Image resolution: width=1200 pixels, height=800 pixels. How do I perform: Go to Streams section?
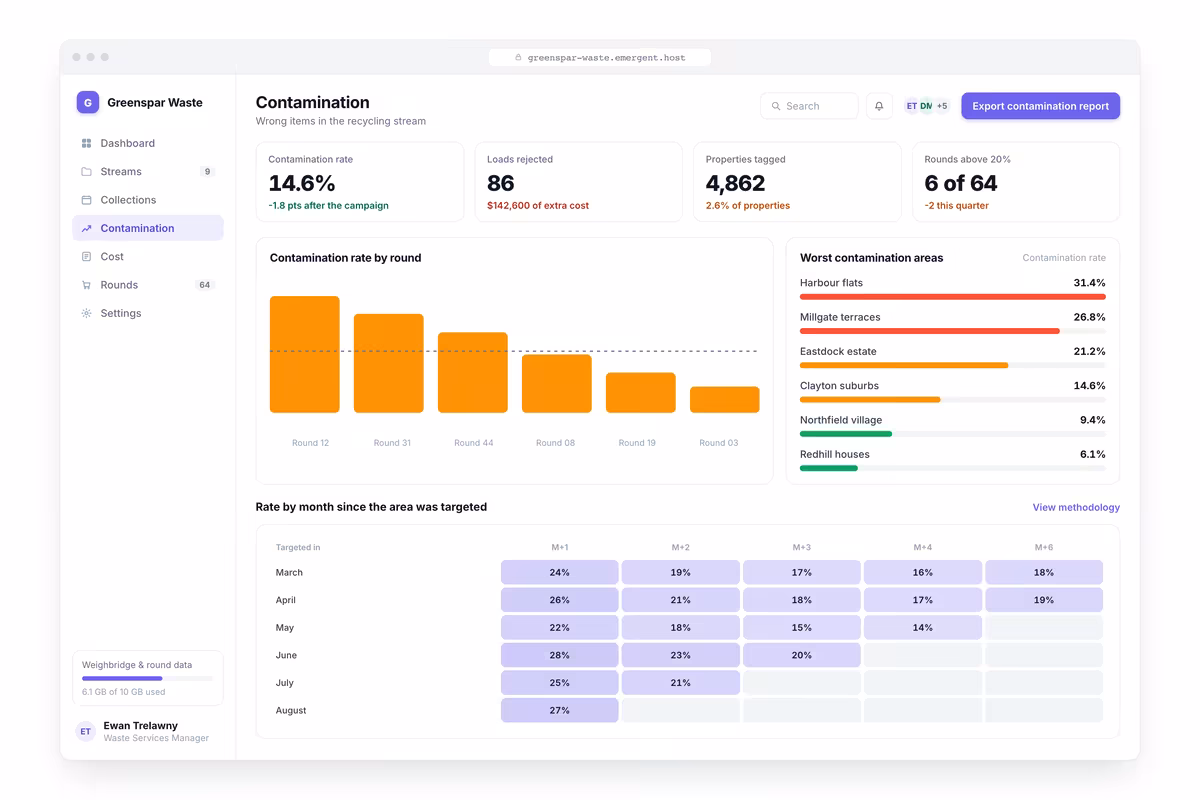pos(148,172)
